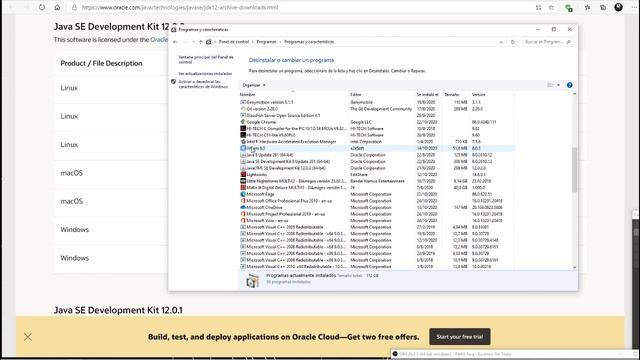640x360 pixels.
Task: Go to the browser home page
Action: pos(57,7)
